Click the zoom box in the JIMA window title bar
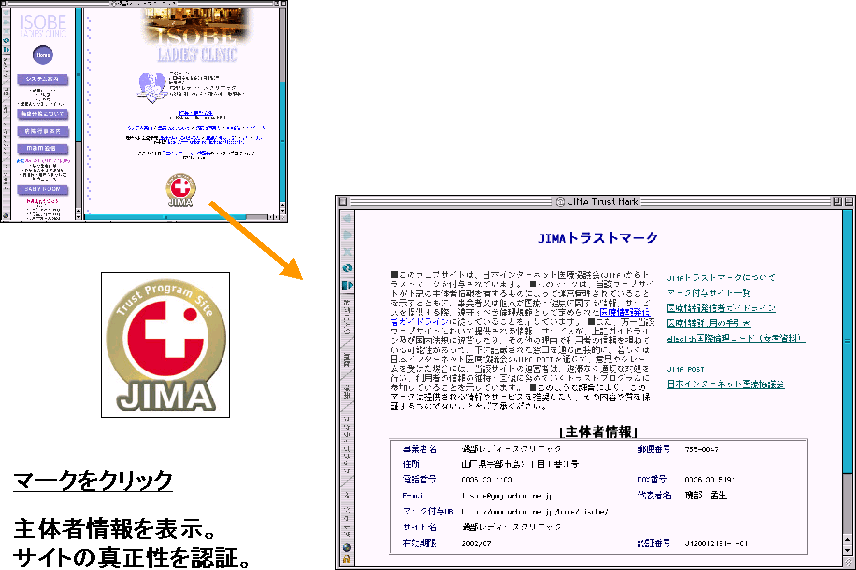 (x=835, y=201)
